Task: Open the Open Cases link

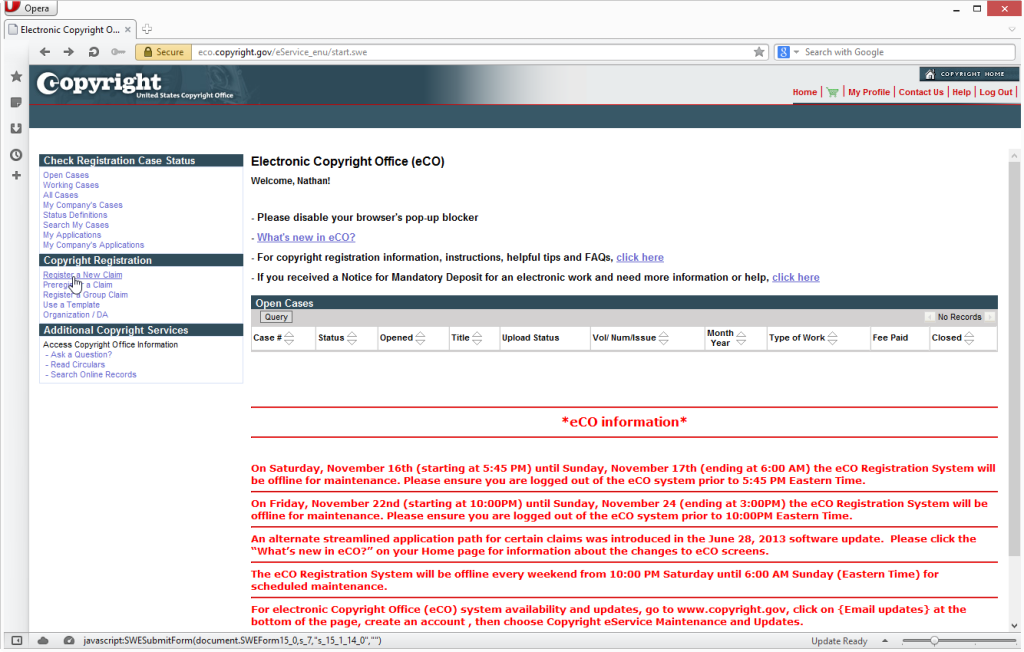Action: (66, 175)
